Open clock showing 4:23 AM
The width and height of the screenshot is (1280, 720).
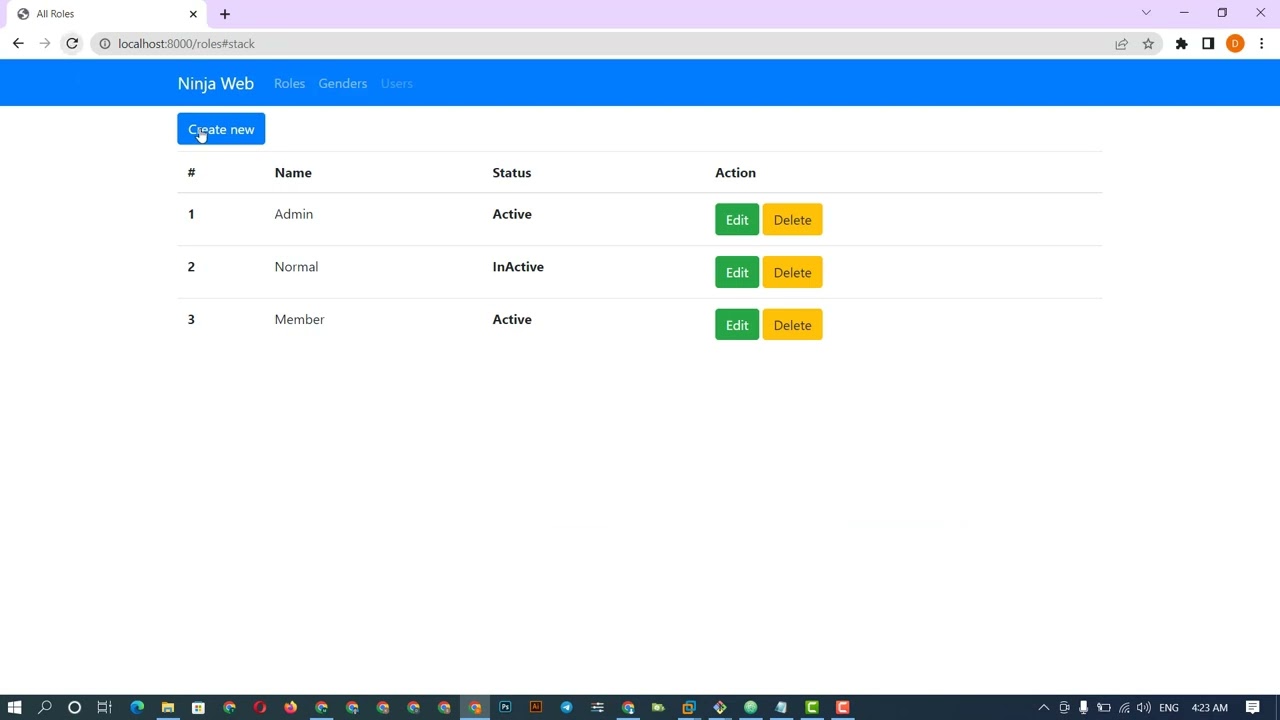[1210, 708]
